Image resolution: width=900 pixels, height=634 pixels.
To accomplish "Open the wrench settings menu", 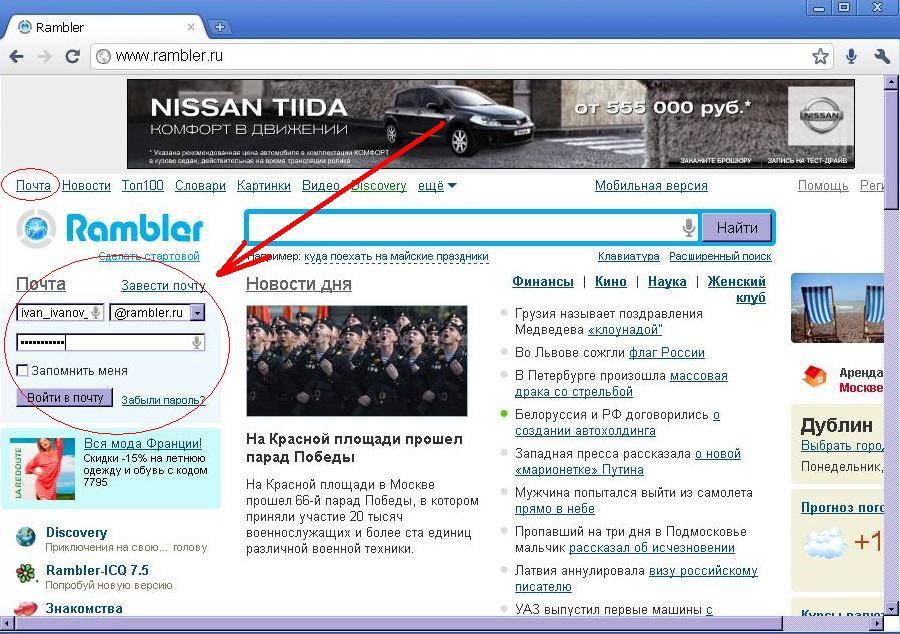I will tap(882, 56).
